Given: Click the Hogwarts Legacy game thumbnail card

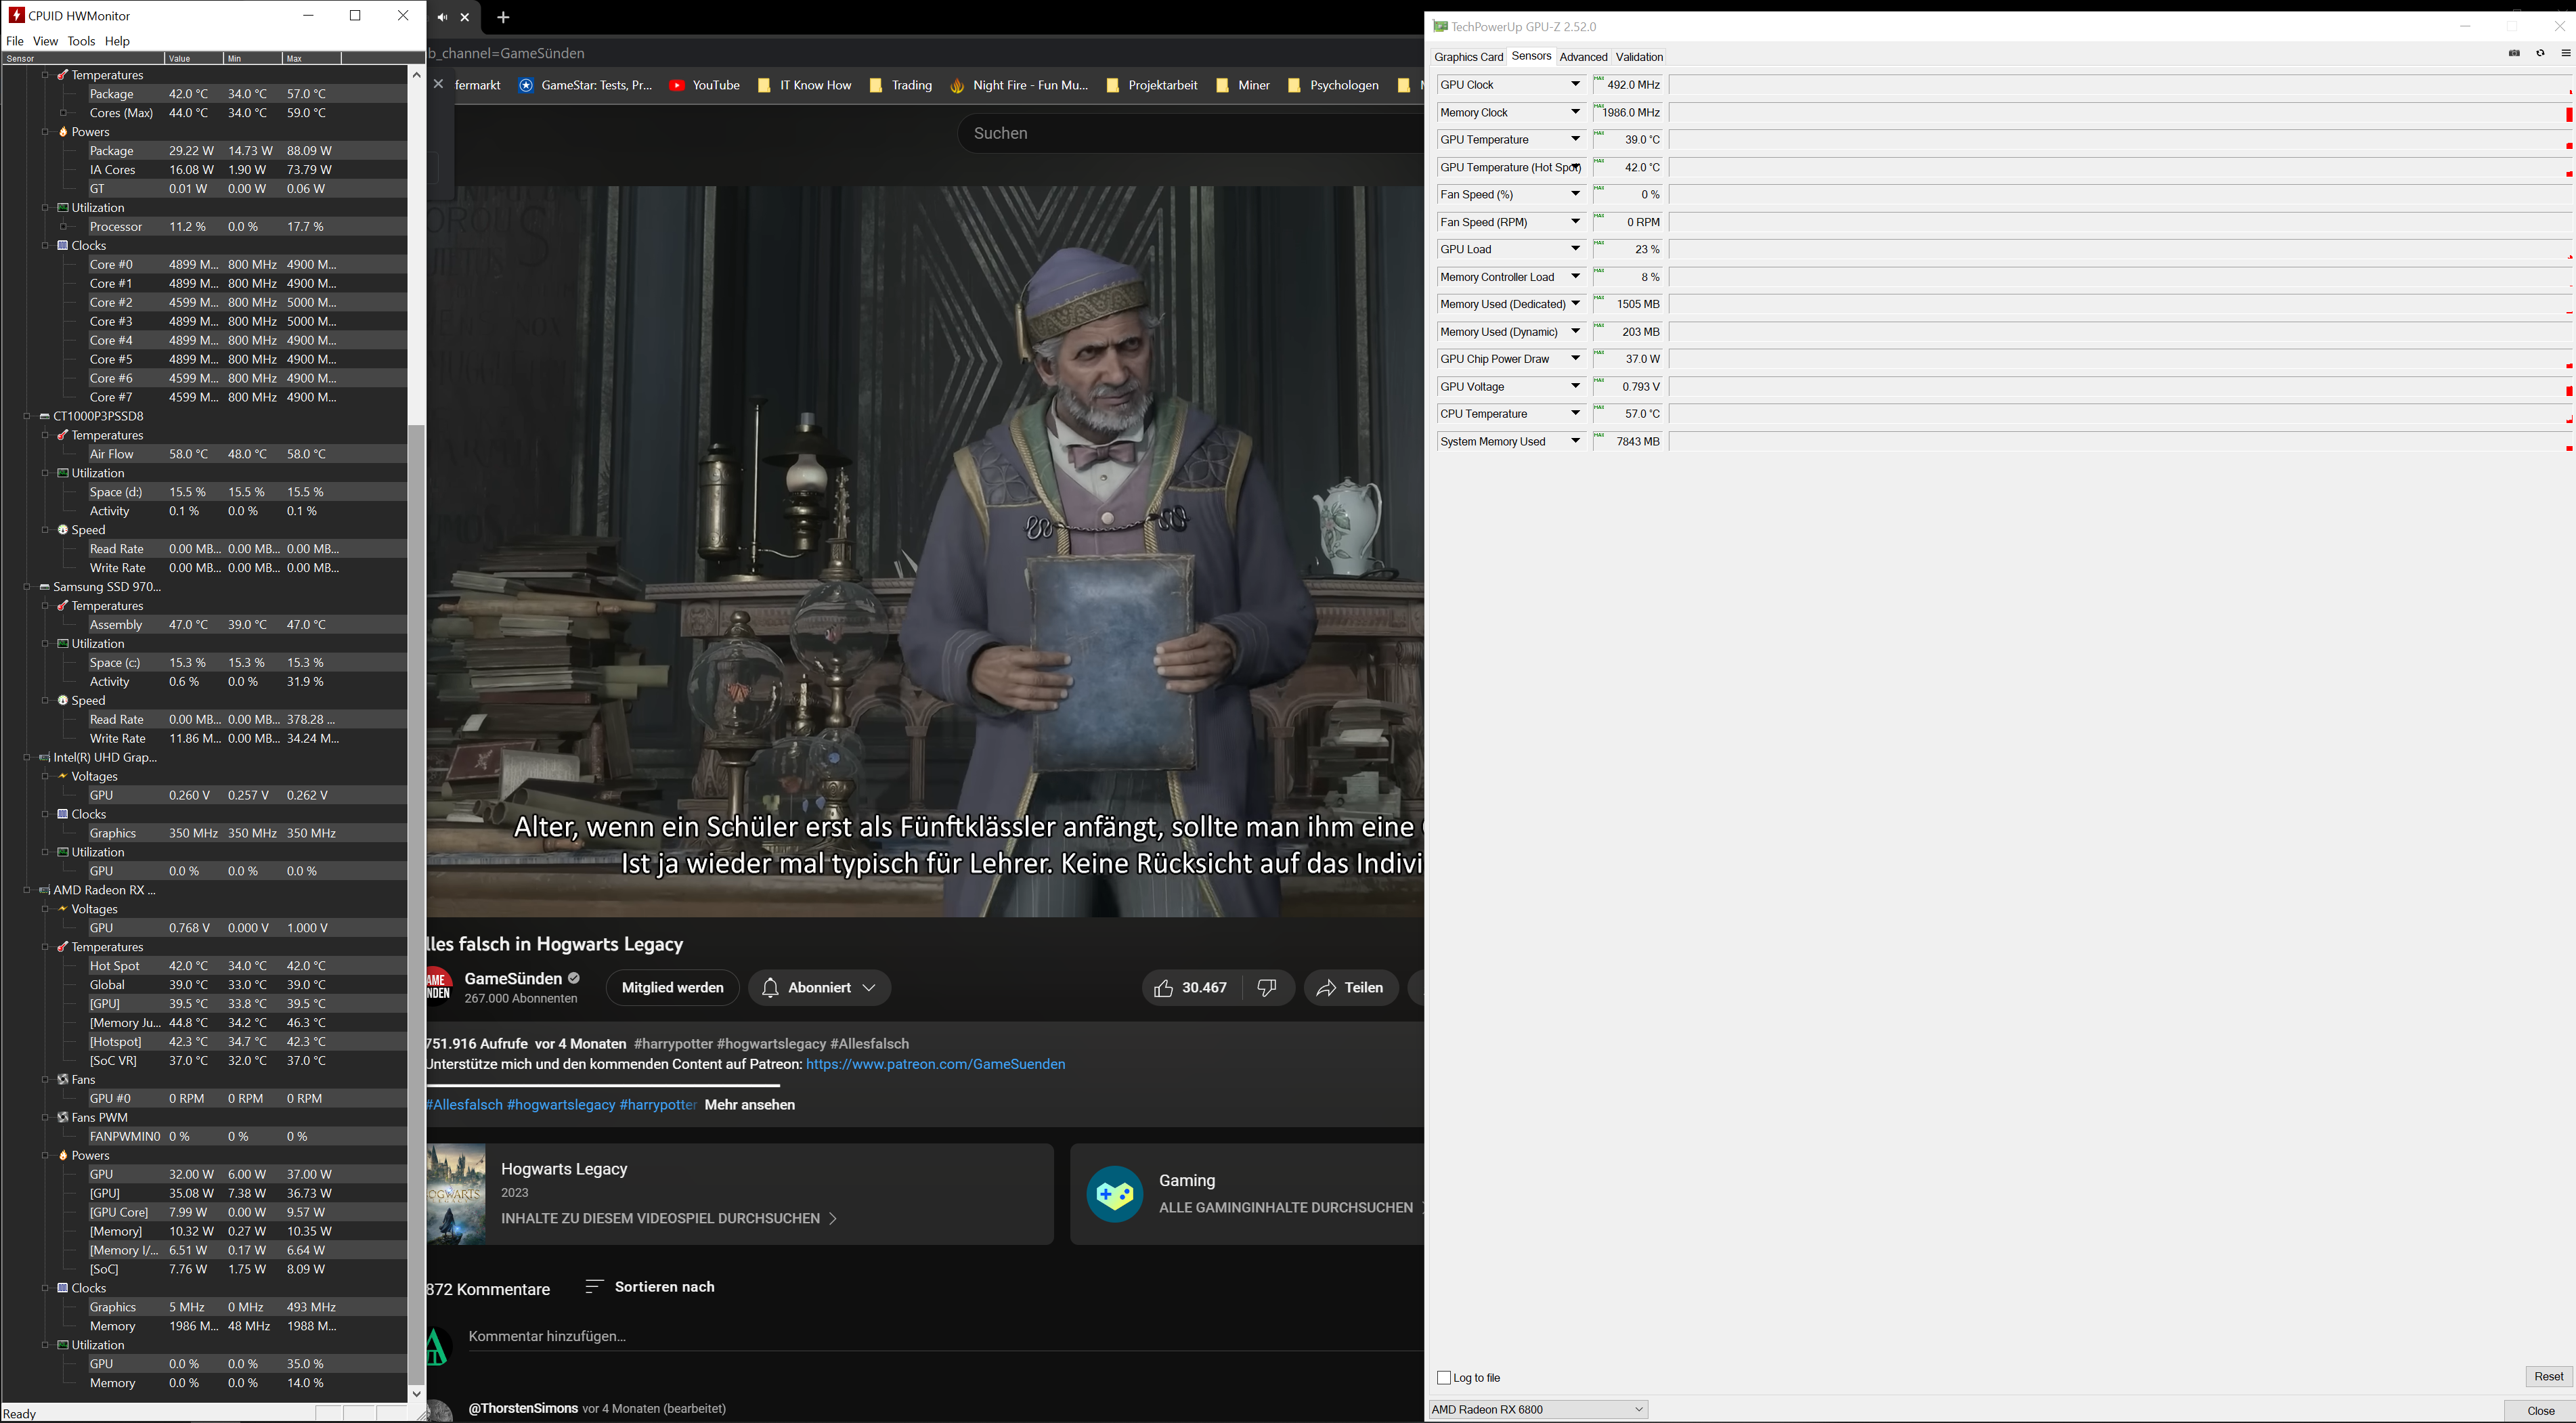Looking at the screenshot, I should tap(740, 1194).
